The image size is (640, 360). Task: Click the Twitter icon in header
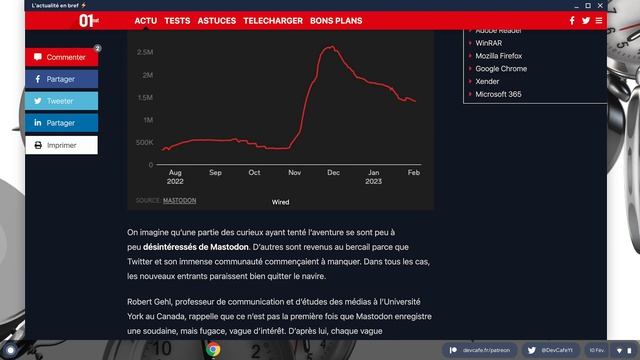point(586,20)
